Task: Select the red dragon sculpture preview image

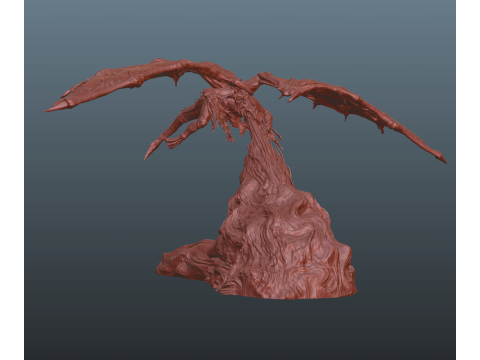Action: [x=240, y=180]
